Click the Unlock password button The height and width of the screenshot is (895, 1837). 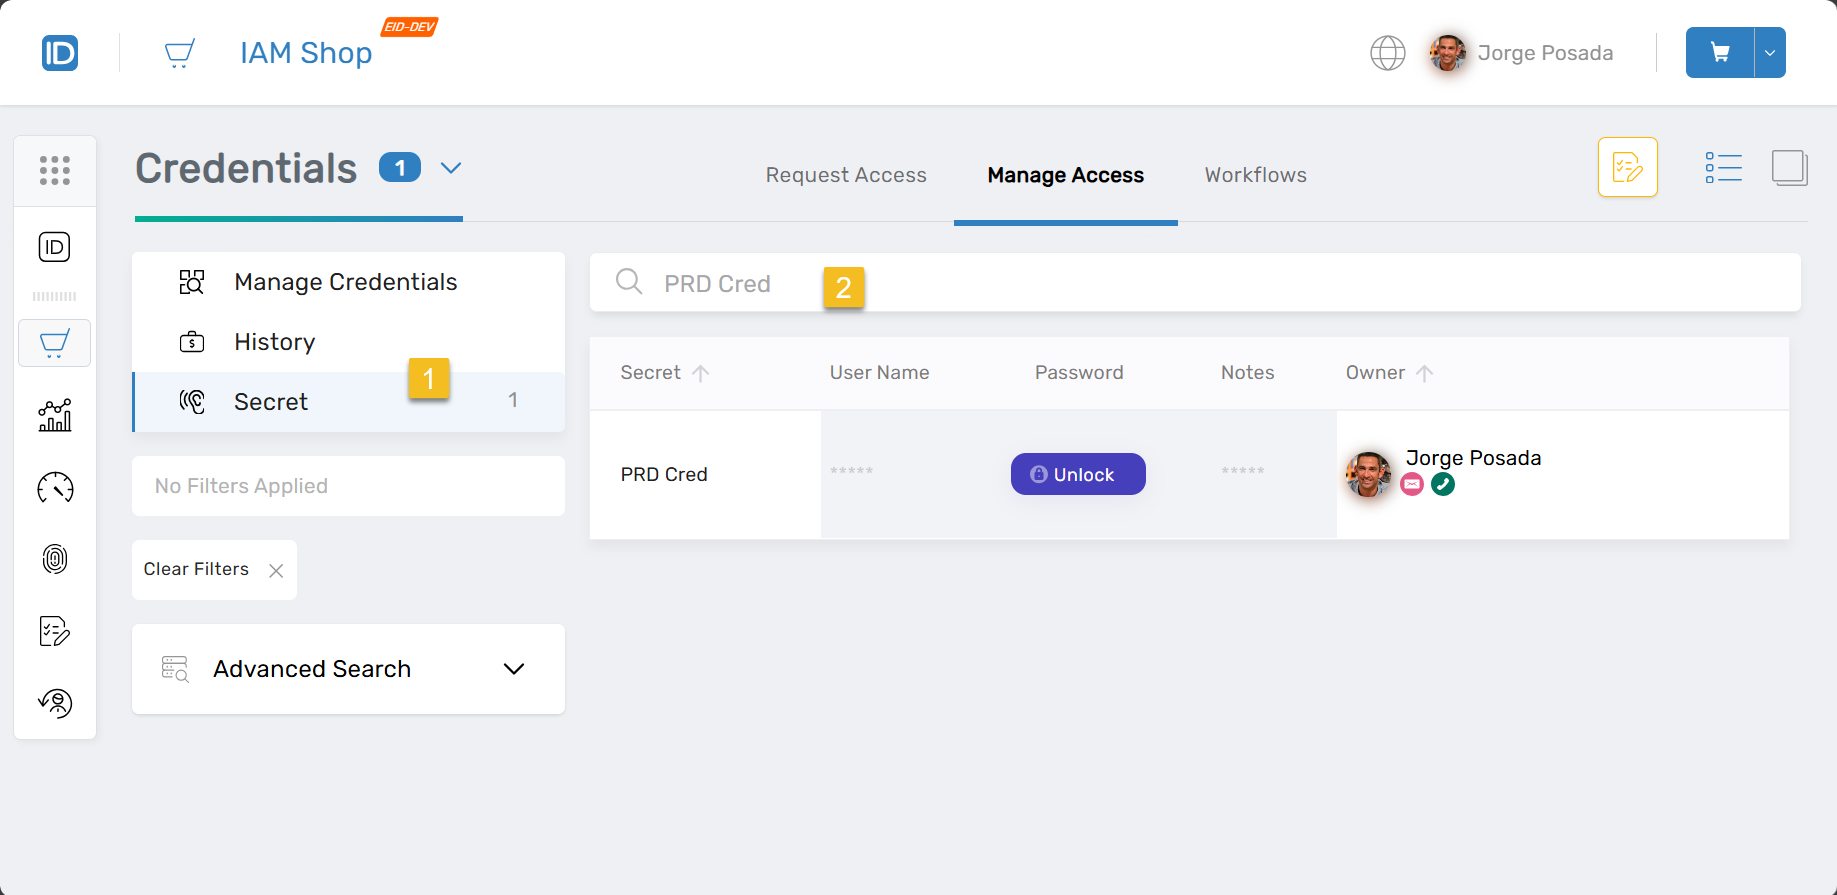tap(1077, 474)
